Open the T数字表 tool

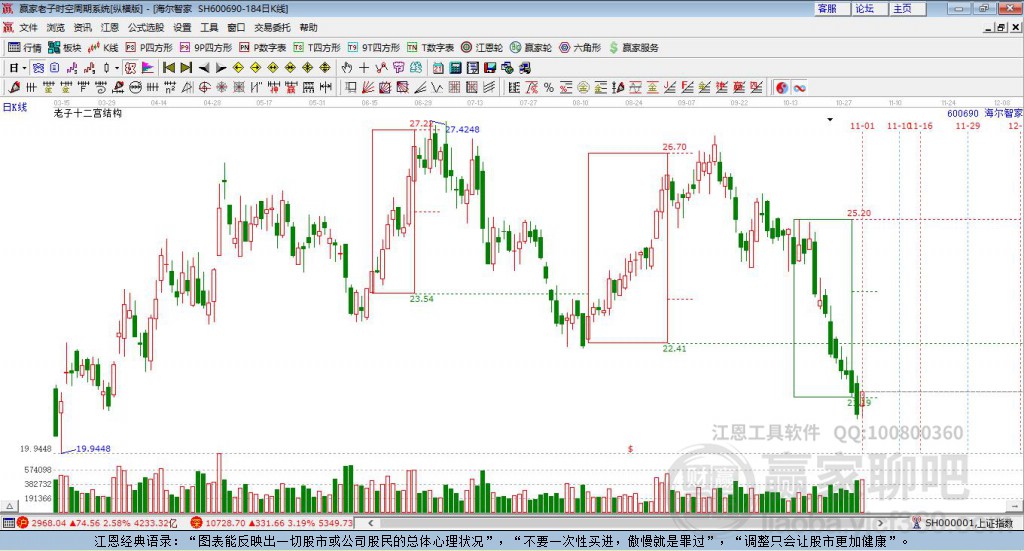coord(430,48)
